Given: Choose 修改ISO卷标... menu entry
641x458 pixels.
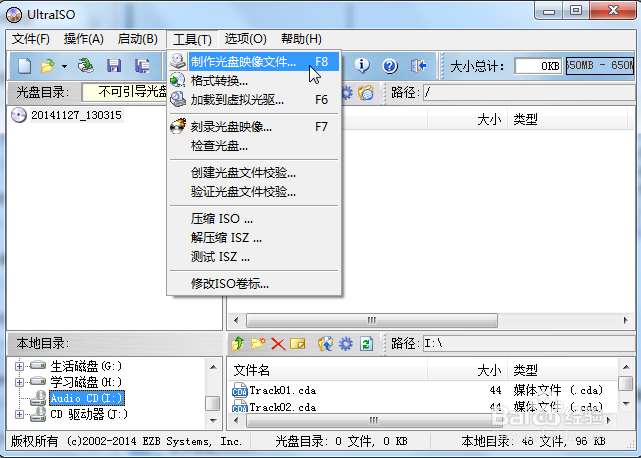Looking at the screenshot, I should click(253, 283).
